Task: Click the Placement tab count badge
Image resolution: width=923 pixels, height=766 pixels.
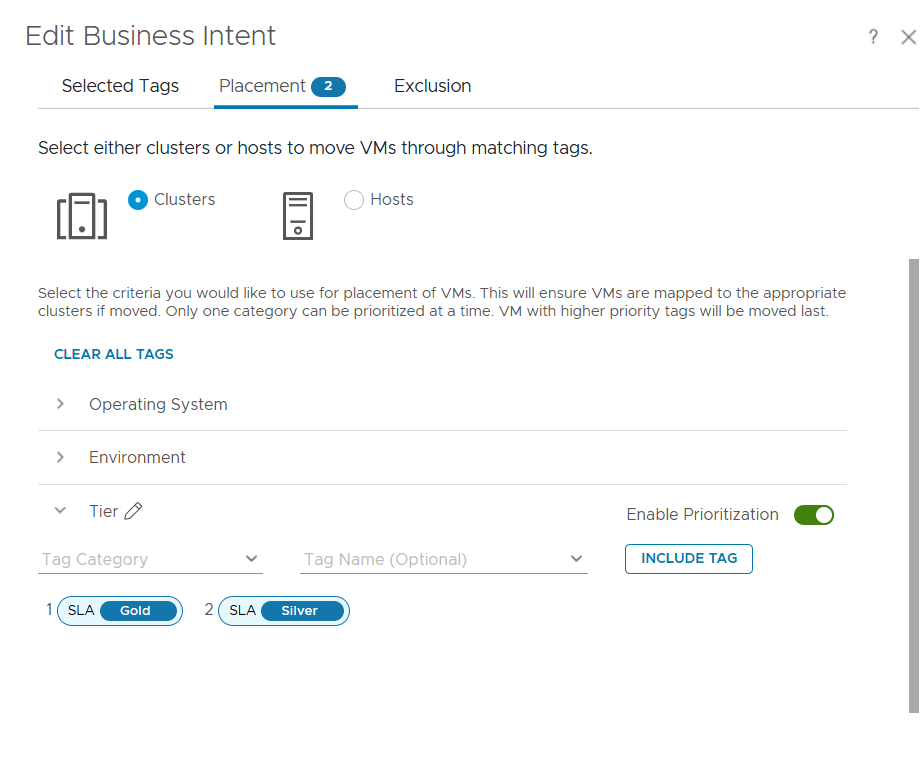Action: (x=328, y=86)
